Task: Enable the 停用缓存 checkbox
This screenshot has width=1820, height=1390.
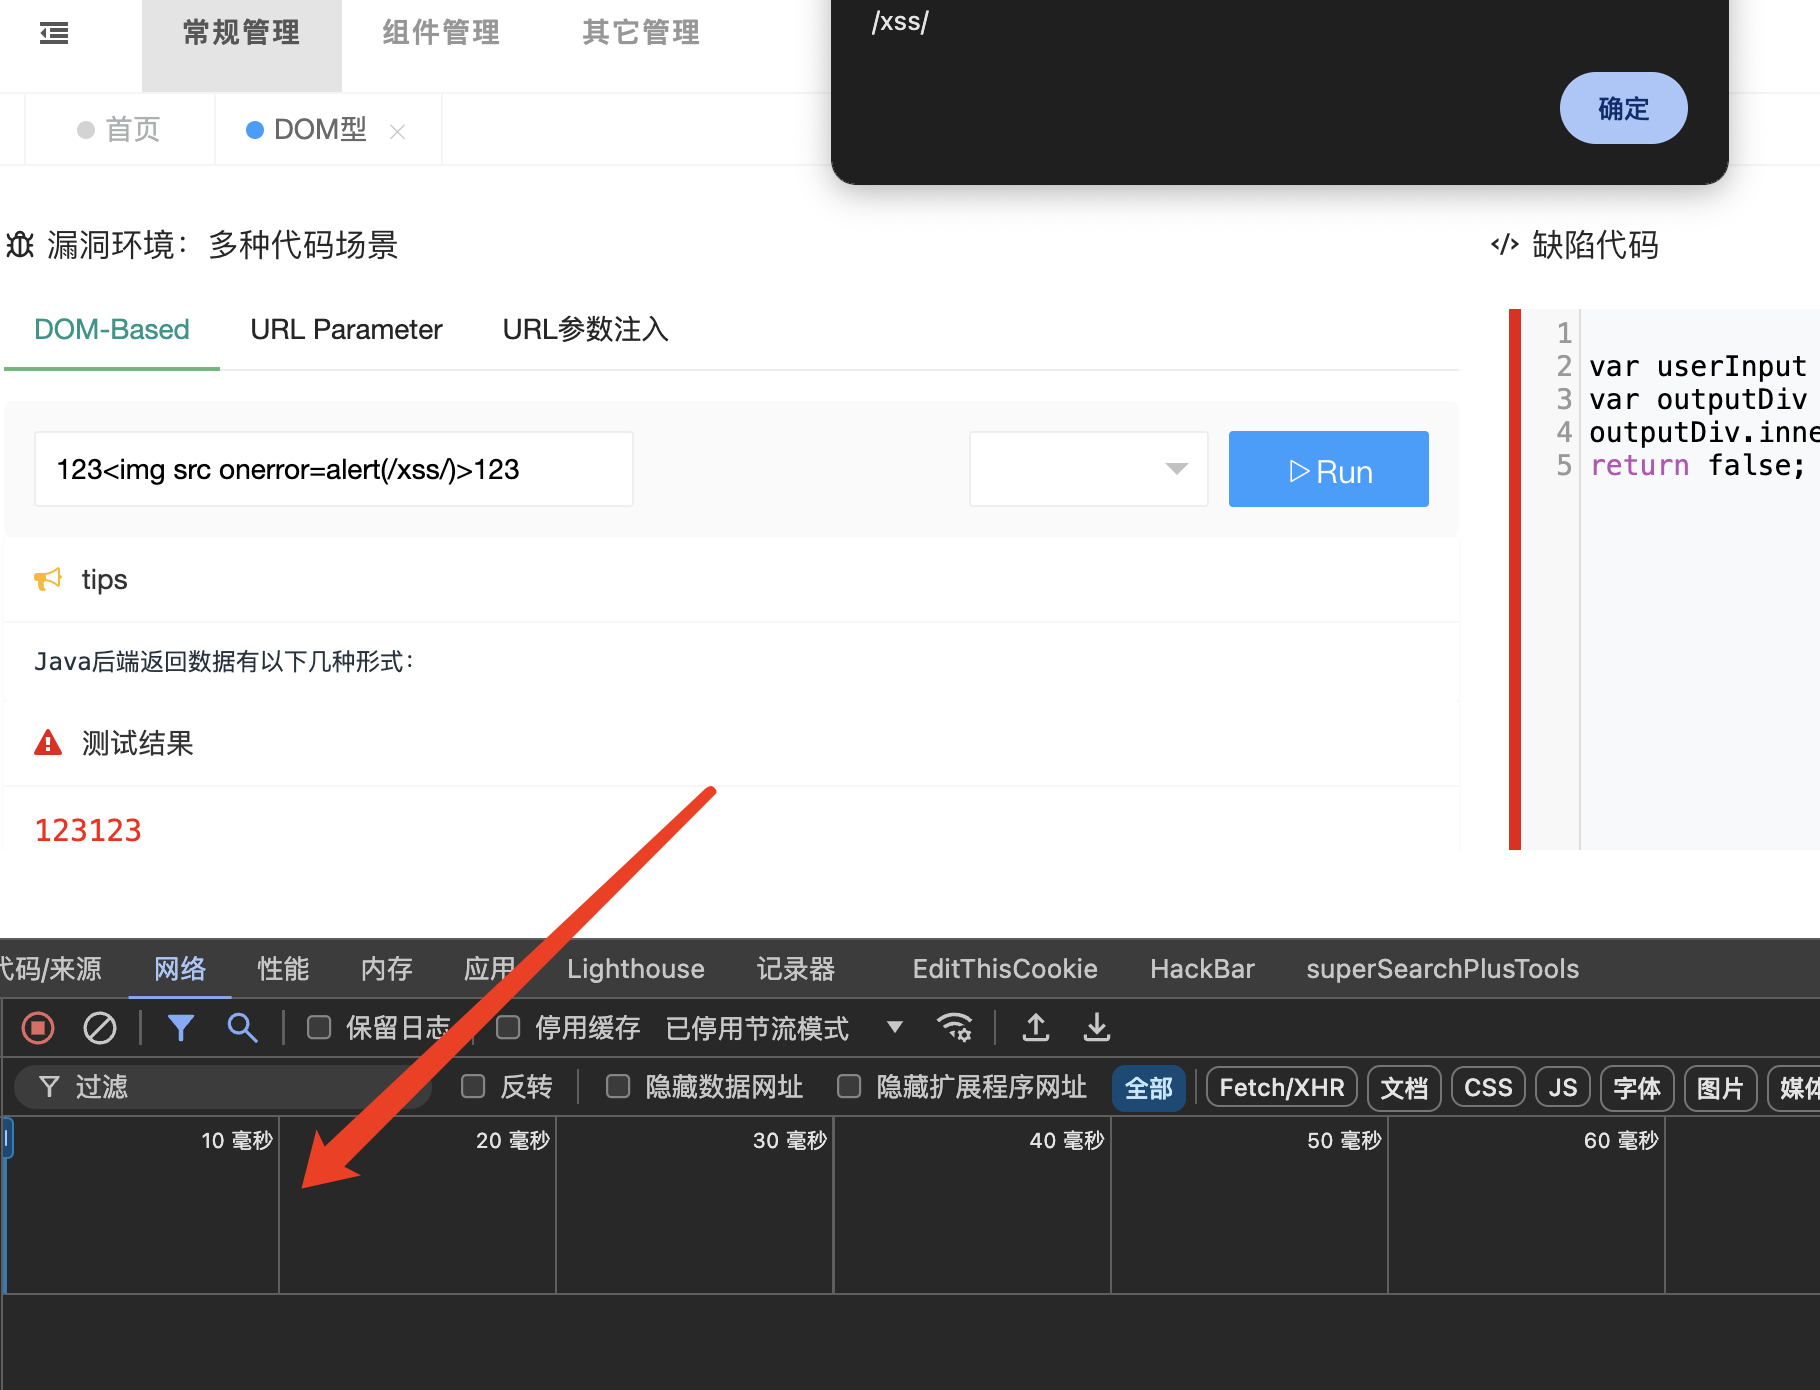Action: 508,1028
